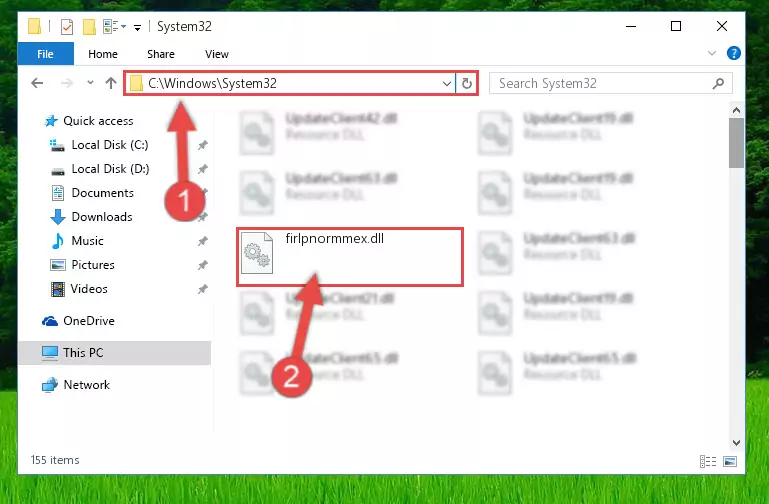
Task: Toggle the pin next to Videos
Action: (x=203, y=289)
